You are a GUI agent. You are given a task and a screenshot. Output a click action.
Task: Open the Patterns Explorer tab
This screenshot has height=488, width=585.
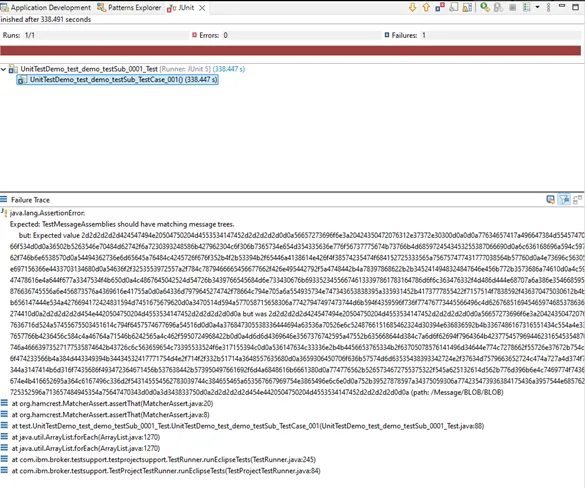coord(129,7)
